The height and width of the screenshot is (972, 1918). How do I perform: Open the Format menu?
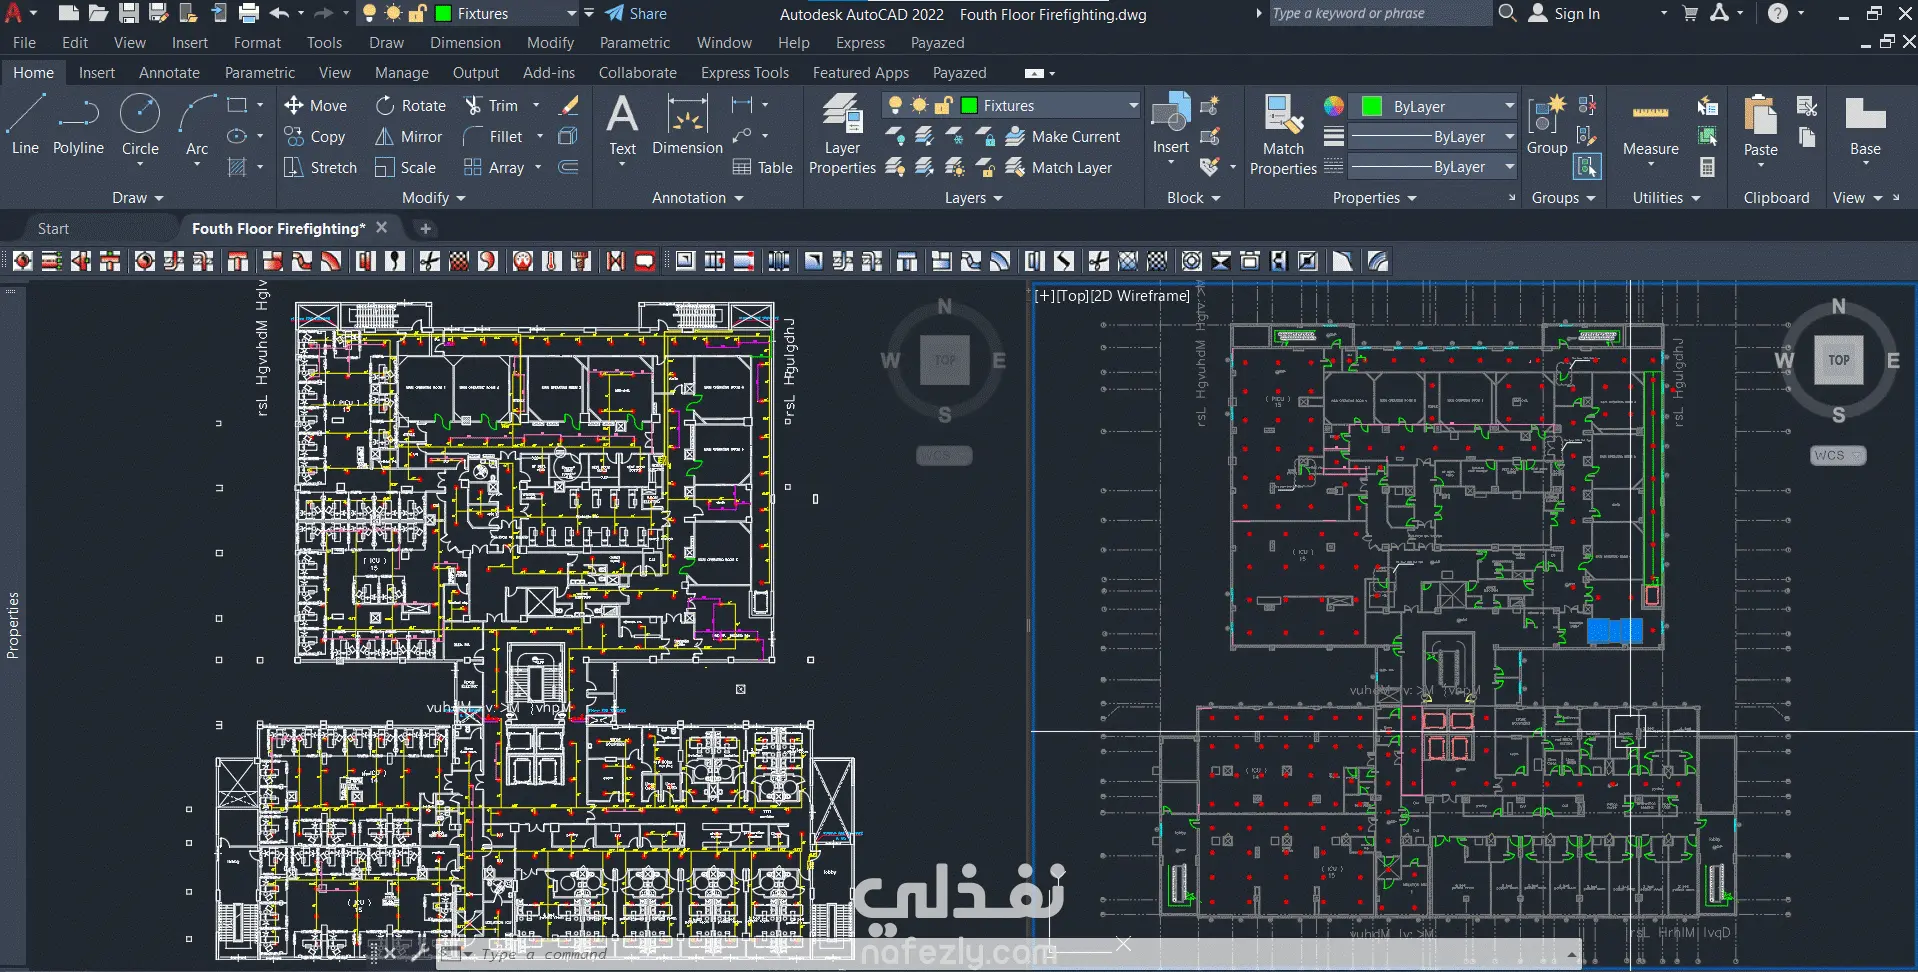[x=257, y=42]
